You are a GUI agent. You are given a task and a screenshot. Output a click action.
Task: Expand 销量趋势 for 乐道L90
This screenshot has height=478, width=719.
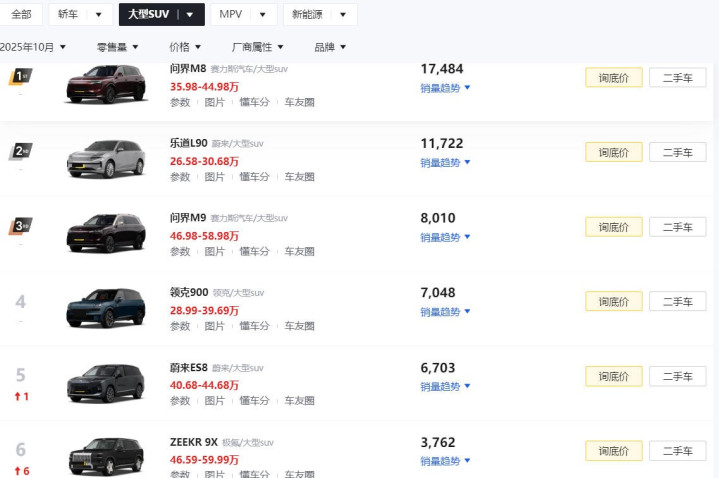[445, 162]
